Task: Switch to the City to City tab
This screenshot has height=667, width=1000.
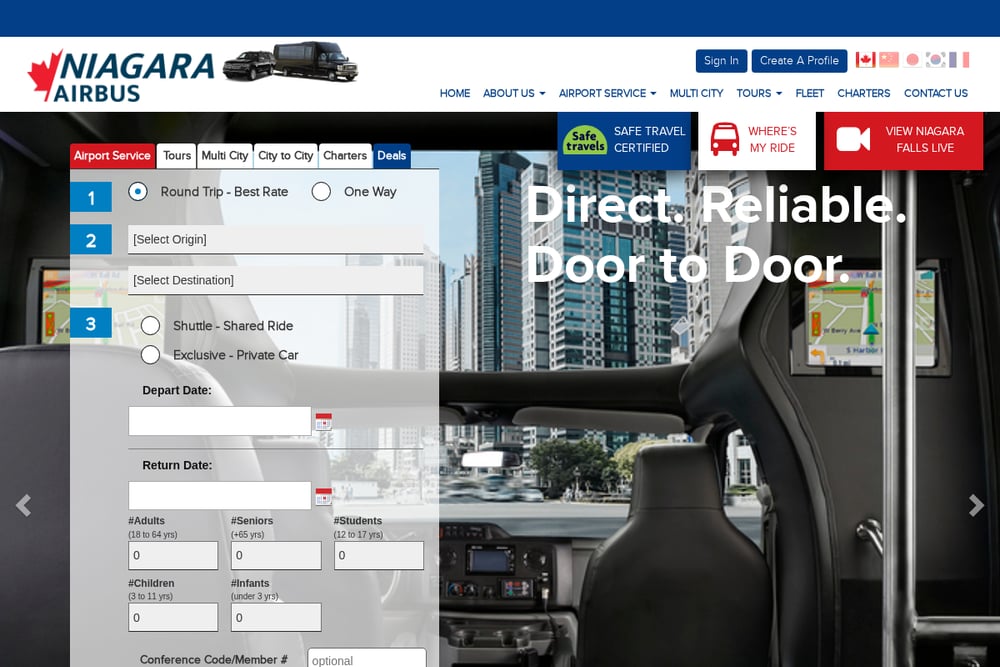Action: point(286,156)
